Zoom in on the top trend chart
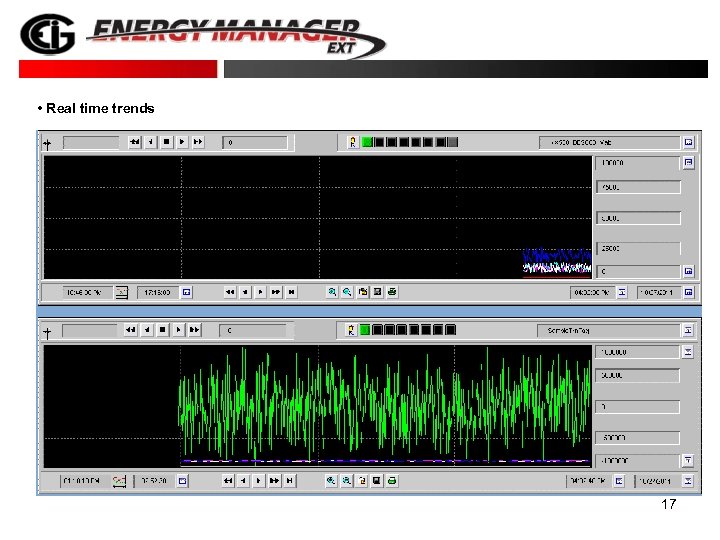This screenshot has width=720, height=540. pos(332,292)
